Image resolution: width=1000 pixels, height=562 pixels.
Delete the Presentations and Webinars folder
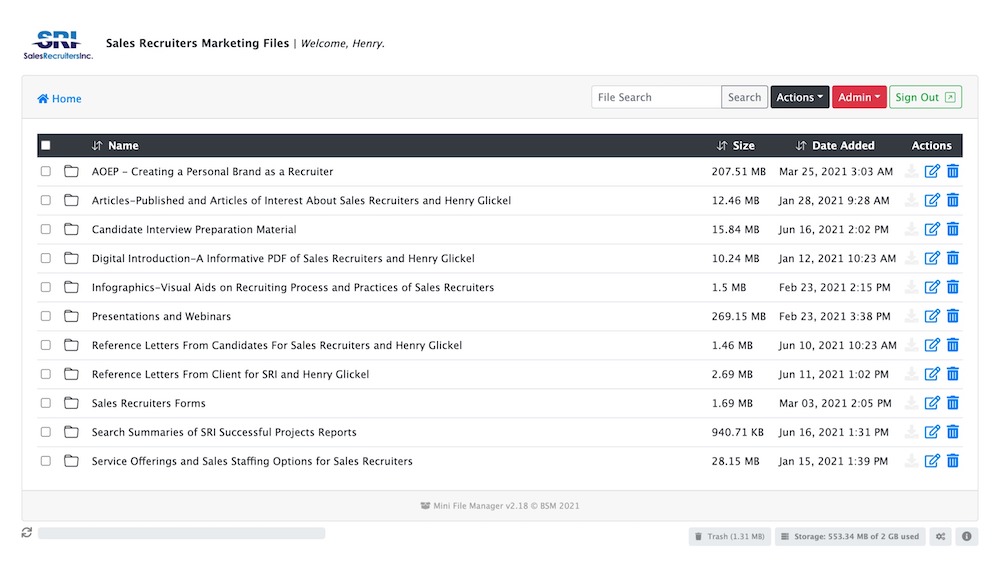click(953, 316)
